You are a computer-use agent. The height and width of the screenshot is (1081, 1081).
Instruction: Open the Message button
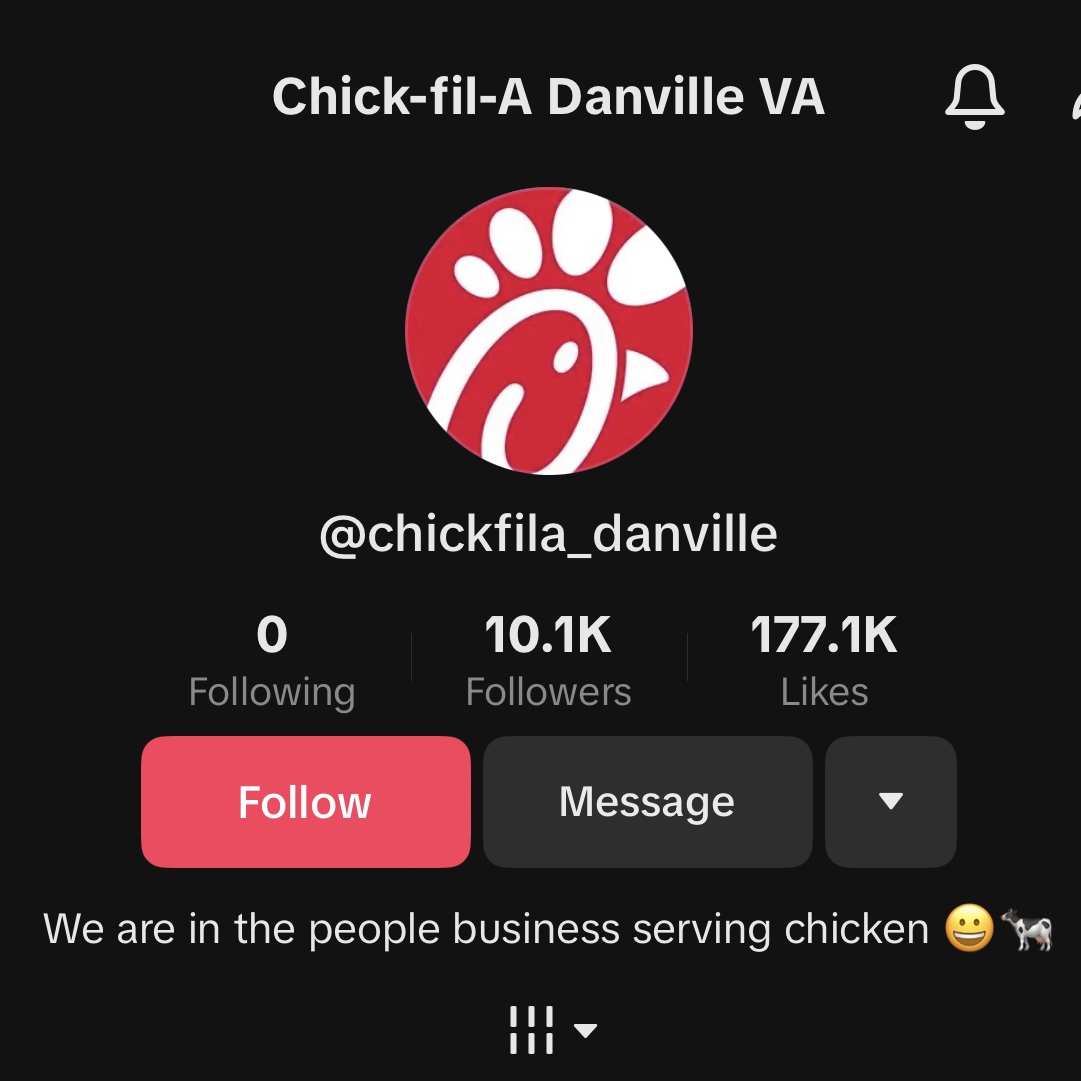[647, 801]
